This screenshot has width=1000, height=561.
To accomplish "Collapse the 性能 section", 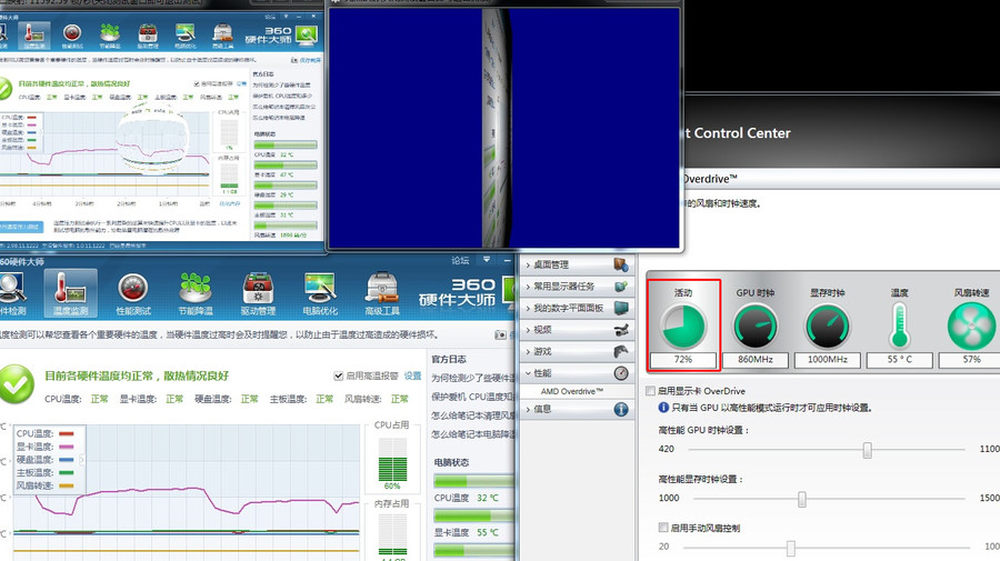I will coord(528,373).
